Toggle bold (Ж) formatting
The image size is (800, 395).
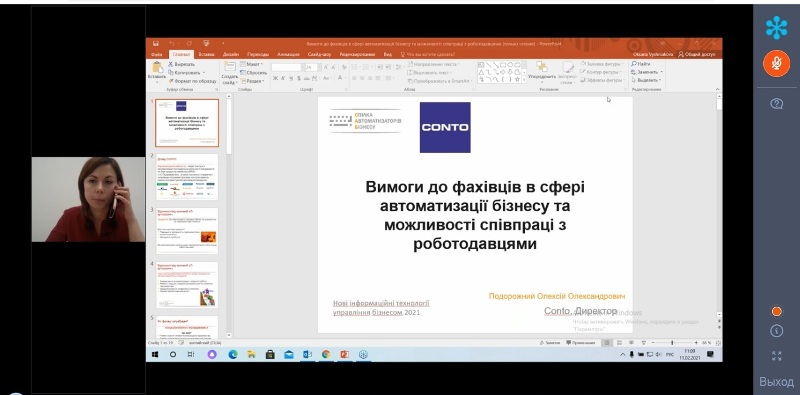click(x=276, y=78)
